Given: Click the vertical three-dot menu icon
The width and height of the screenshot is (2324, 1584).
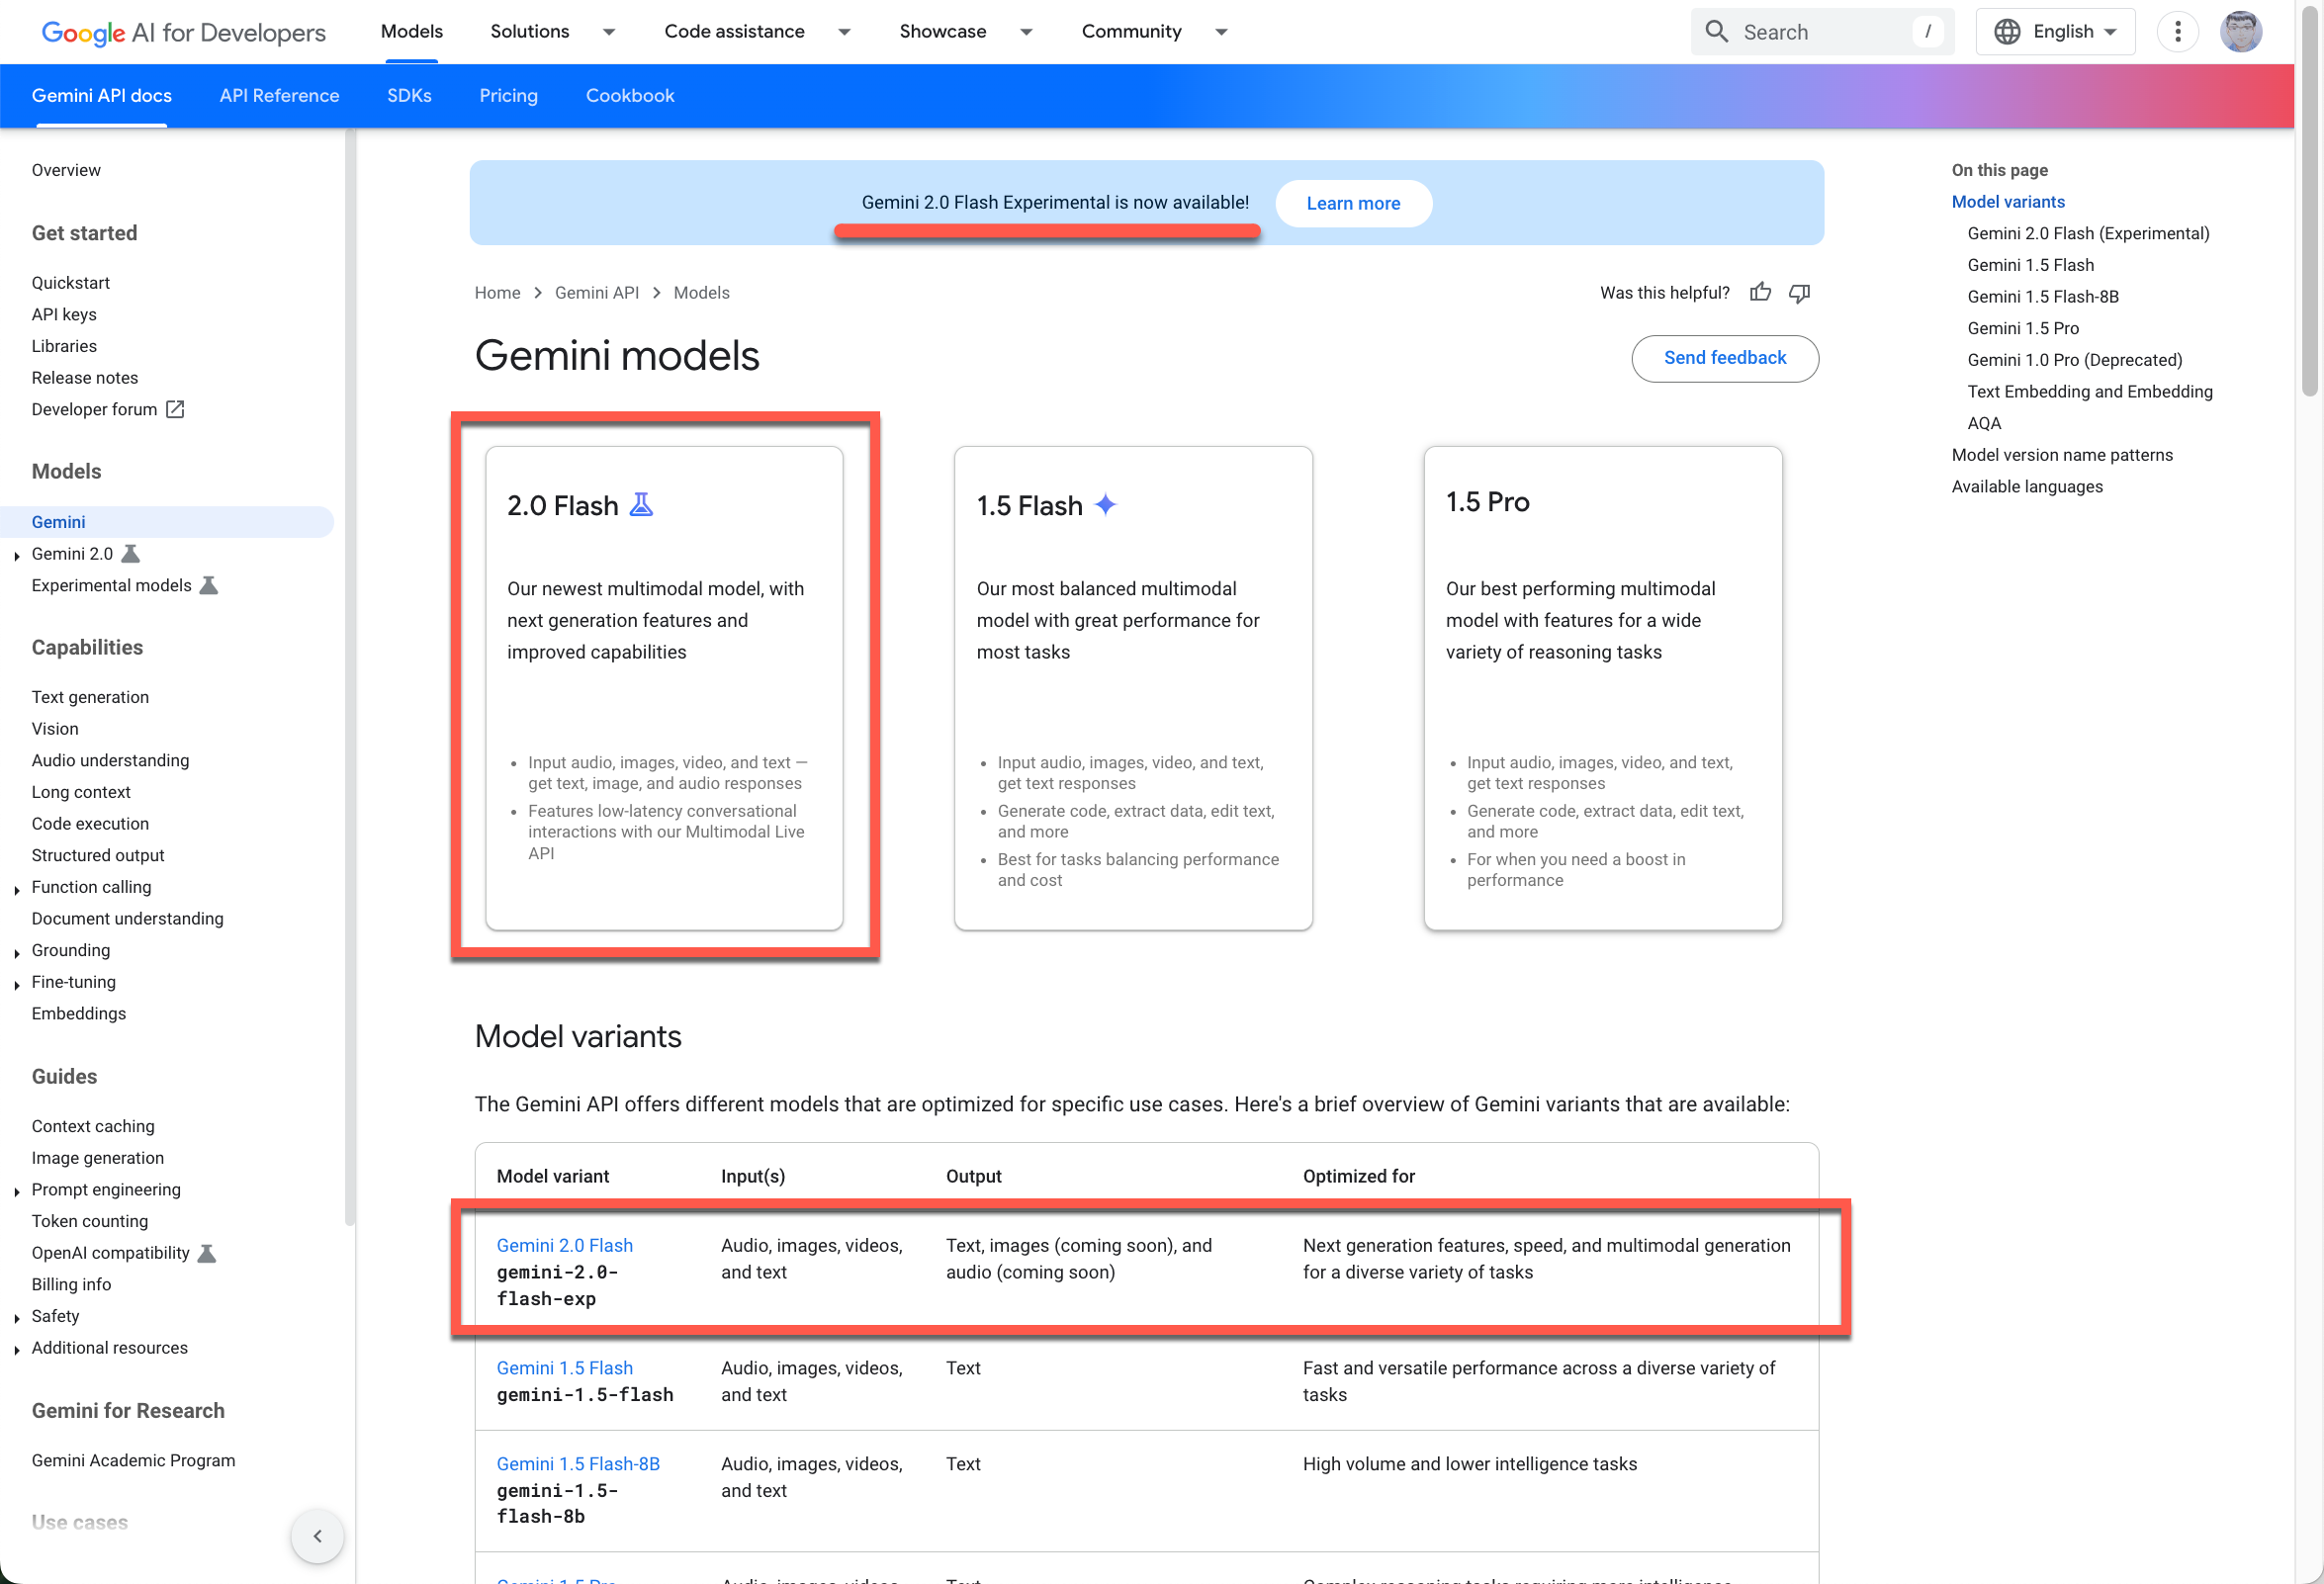Looking at the screenshot, I should pyautogui.click(x=2177, y=32).
